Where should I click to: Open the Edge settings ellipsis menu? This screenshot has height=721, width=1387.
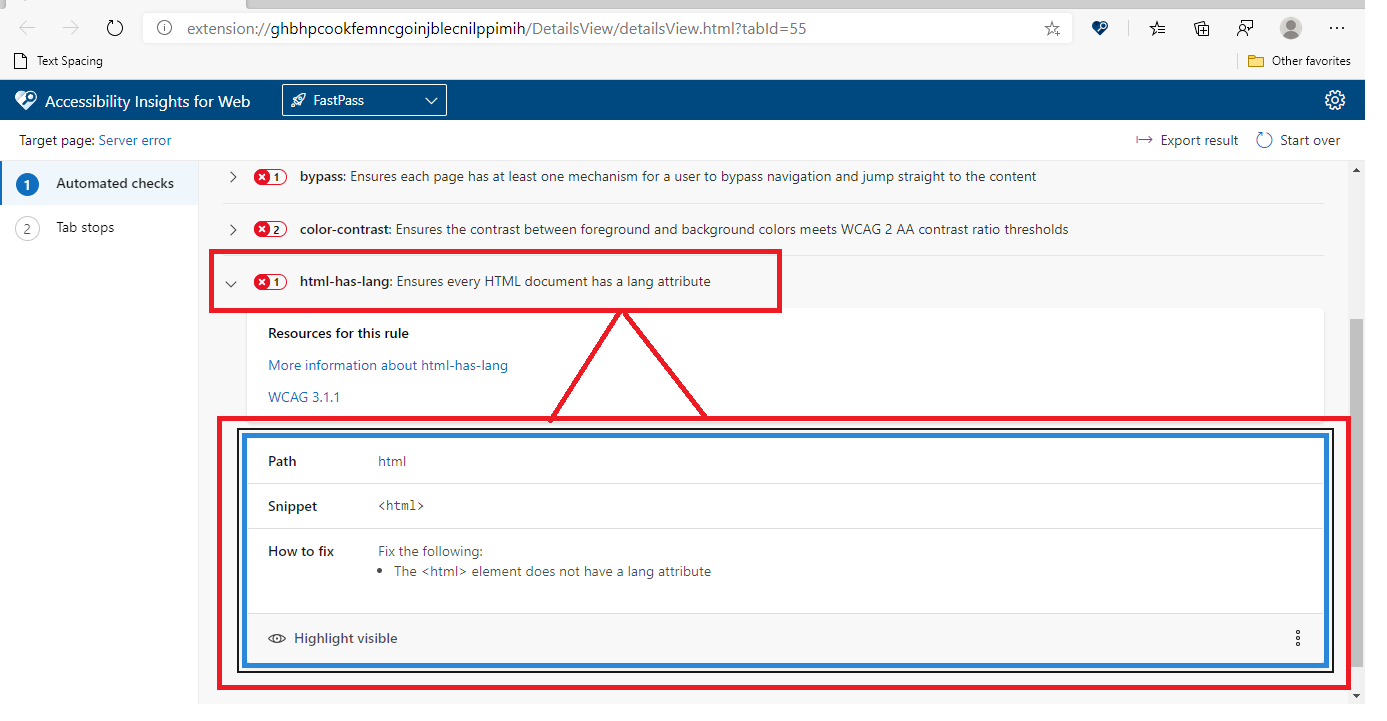pos(1337,28)
